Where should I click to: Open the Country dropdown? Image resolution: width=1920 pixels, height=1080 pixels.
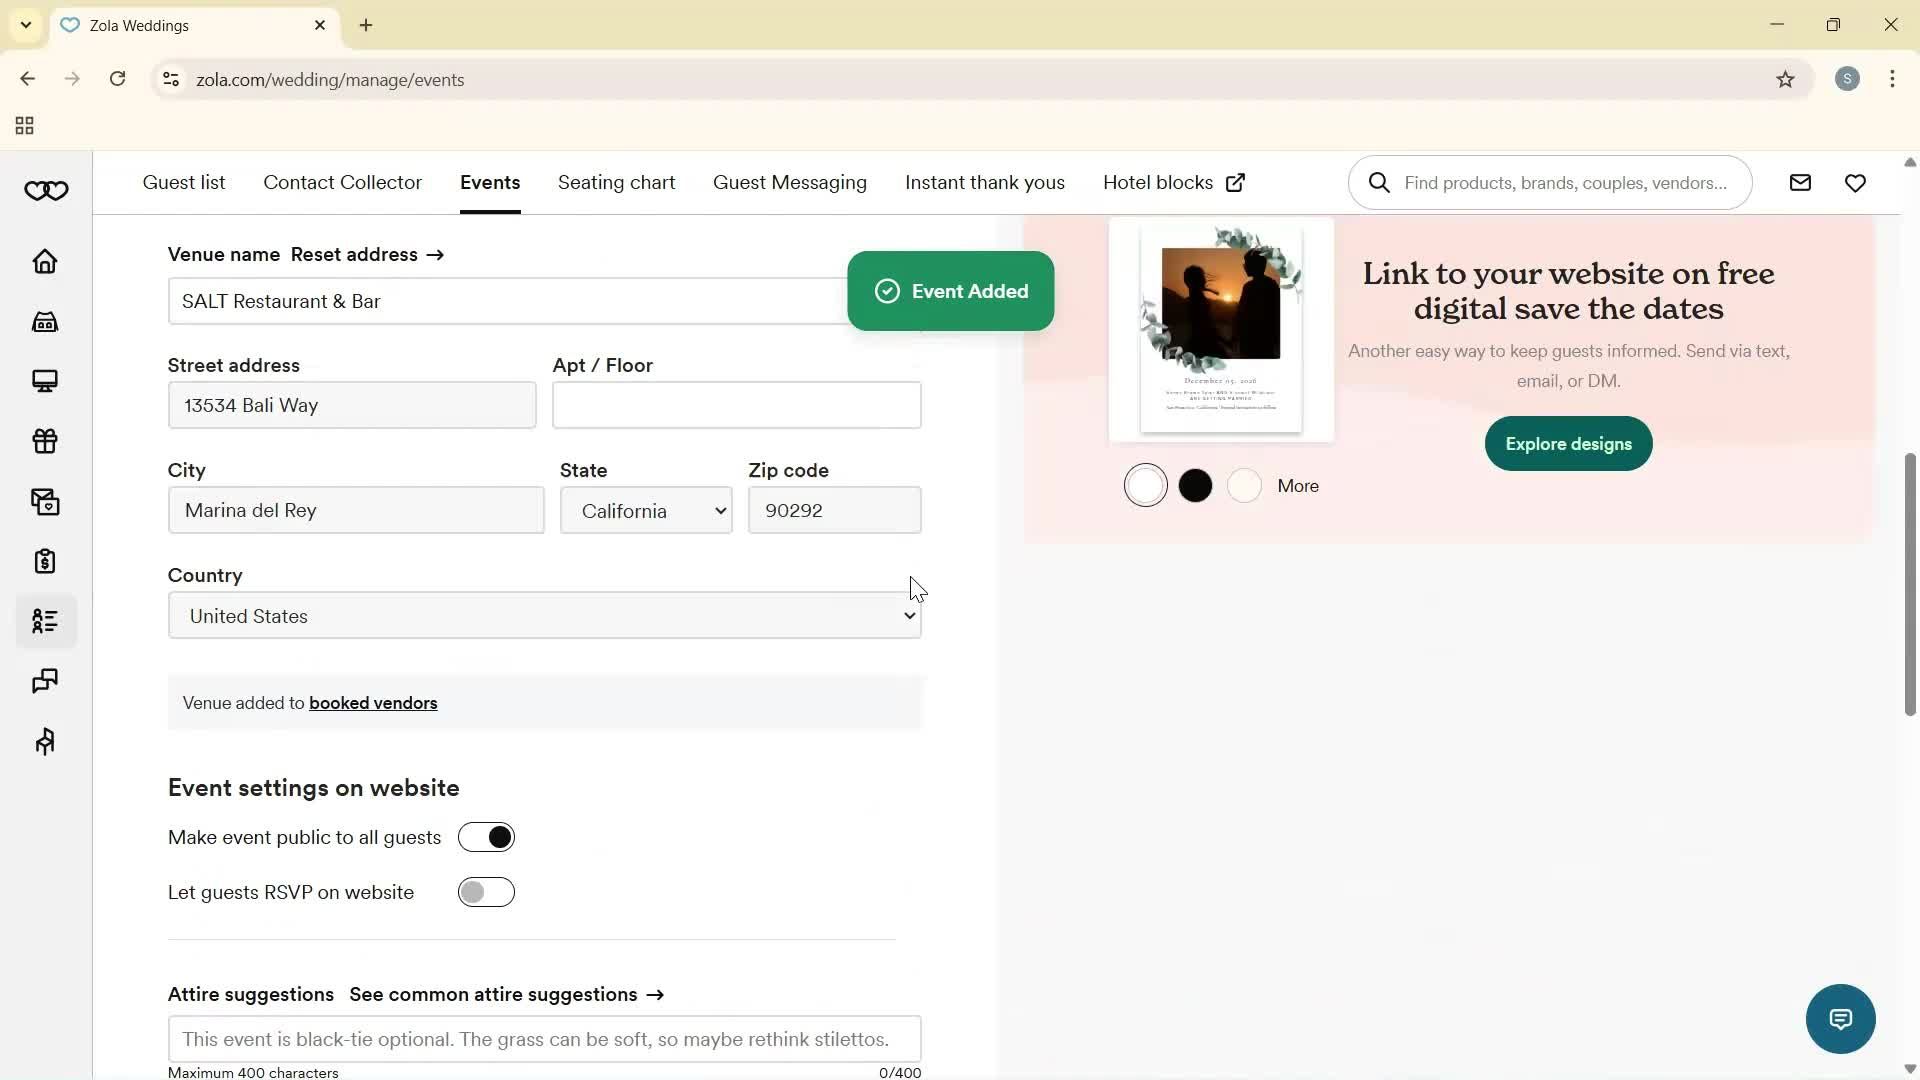[545, 615]
